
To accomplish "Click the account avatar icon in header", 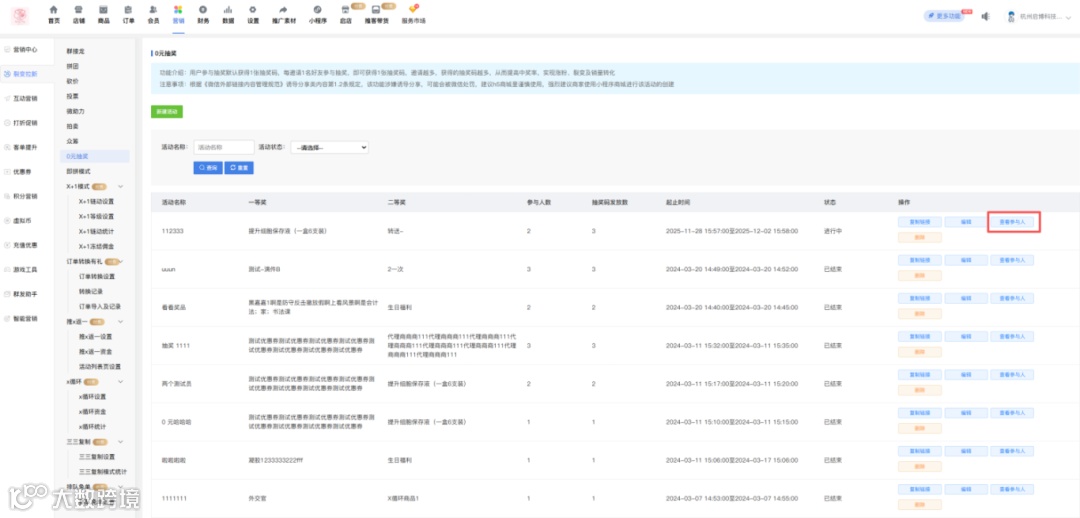I will [1012, 16].
